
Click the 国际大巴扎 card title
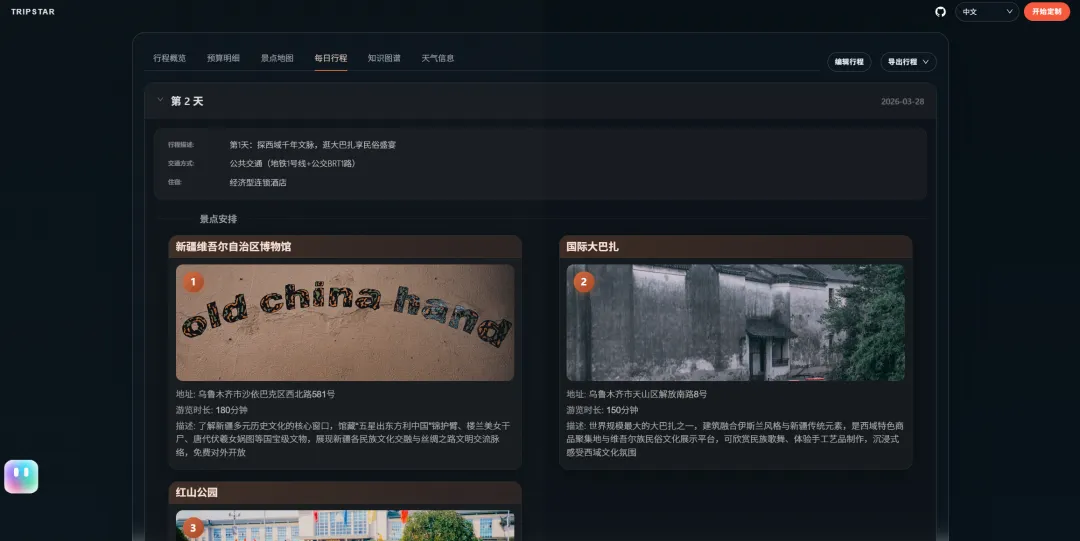(592, 247)
